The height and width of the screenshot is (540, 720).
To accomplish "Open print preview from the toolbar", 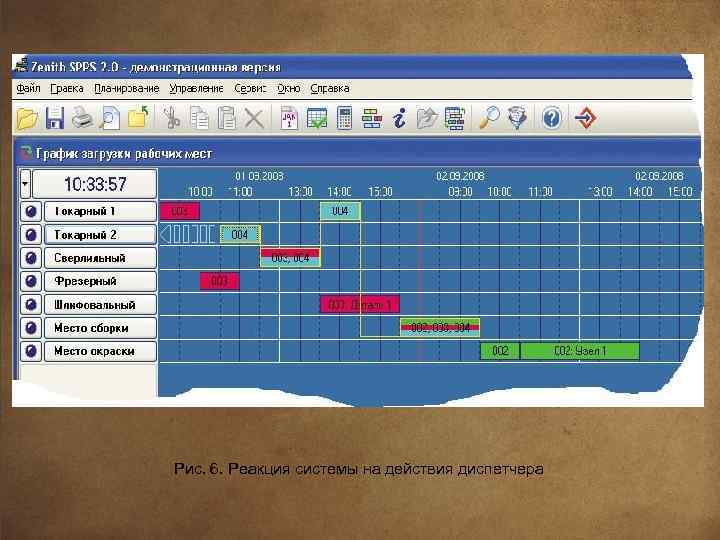I will (x=110, y=118).
